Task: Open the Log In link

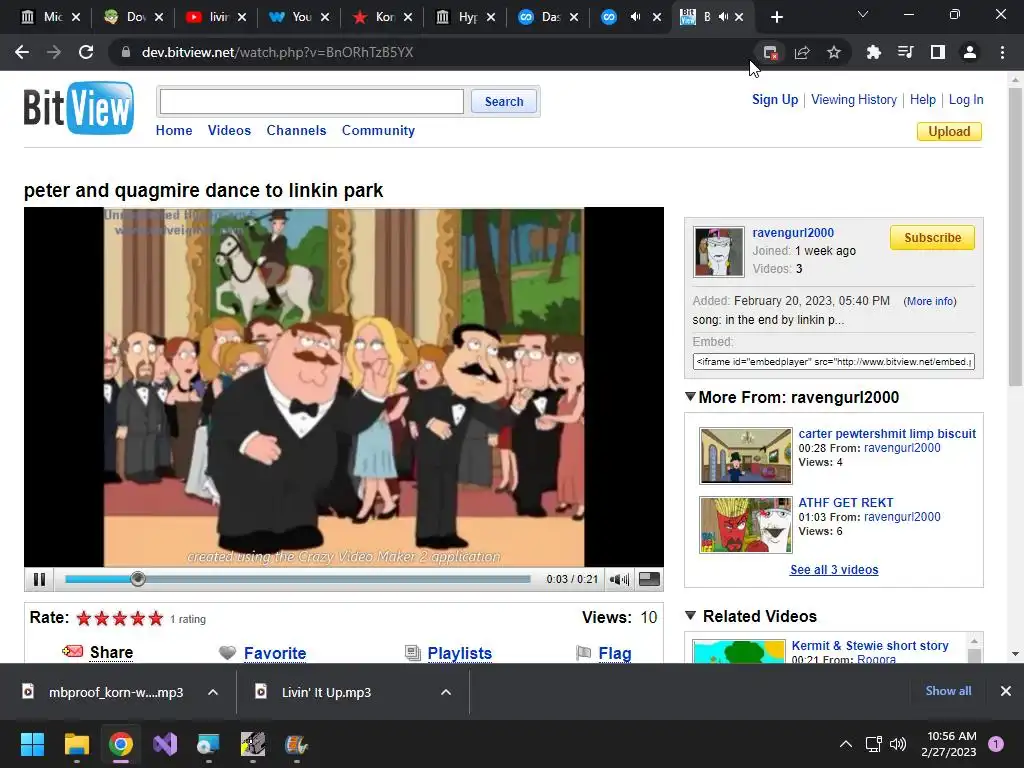Action: click(x=966, y=99)
